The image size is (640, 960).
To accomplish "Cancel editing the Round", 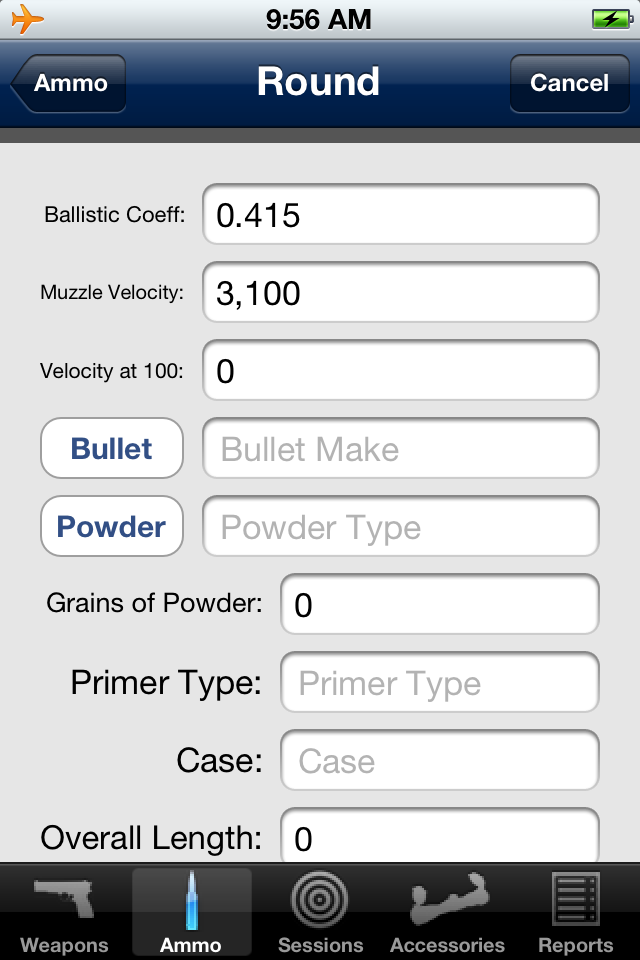I will pyautogui.click(x=569, y=83).
